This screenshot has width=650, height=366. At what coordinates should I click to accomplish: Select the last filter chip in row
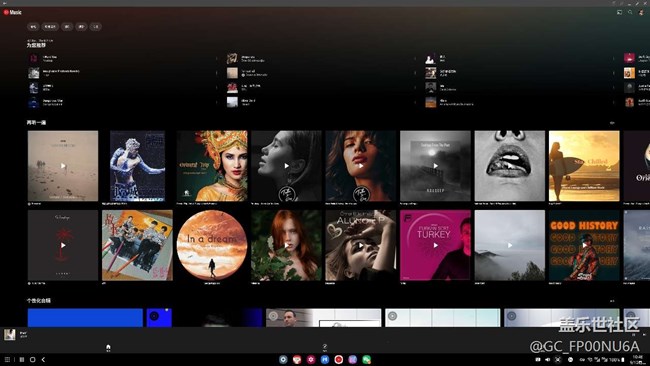coord(96,27)
